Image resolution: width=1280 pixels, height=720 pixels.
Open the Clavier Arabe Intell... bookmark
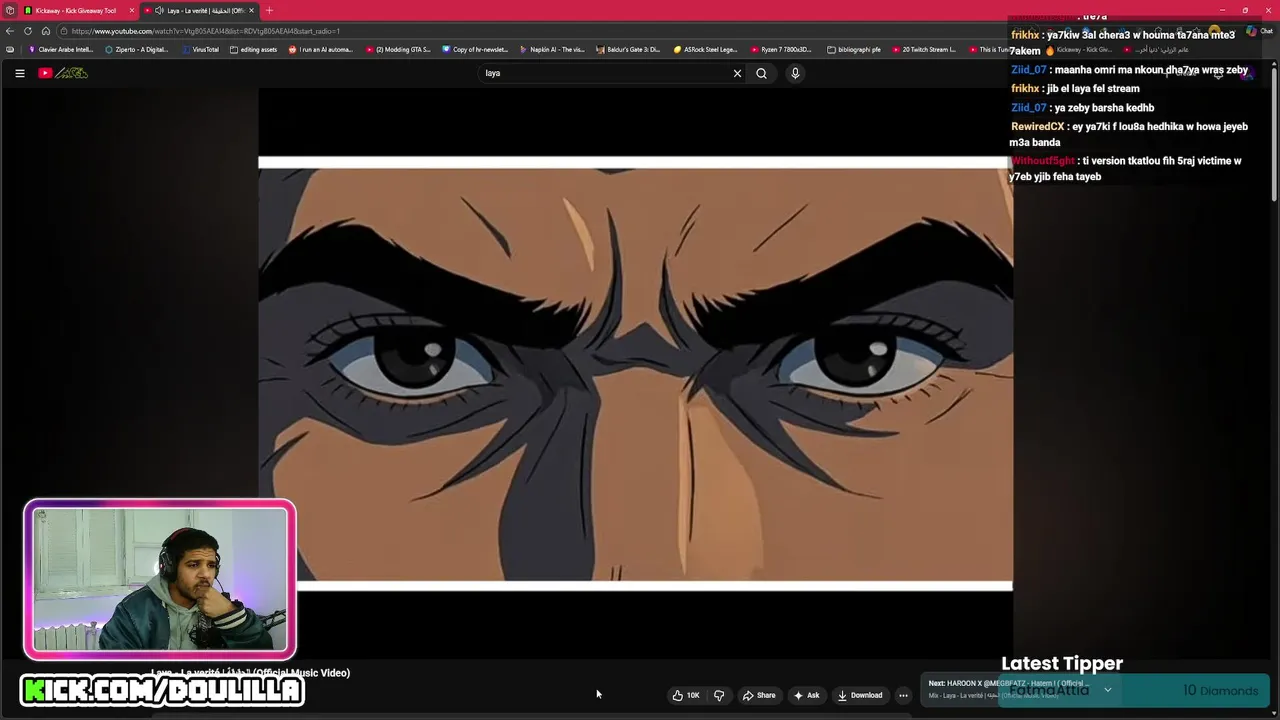[x=61, y=49]
